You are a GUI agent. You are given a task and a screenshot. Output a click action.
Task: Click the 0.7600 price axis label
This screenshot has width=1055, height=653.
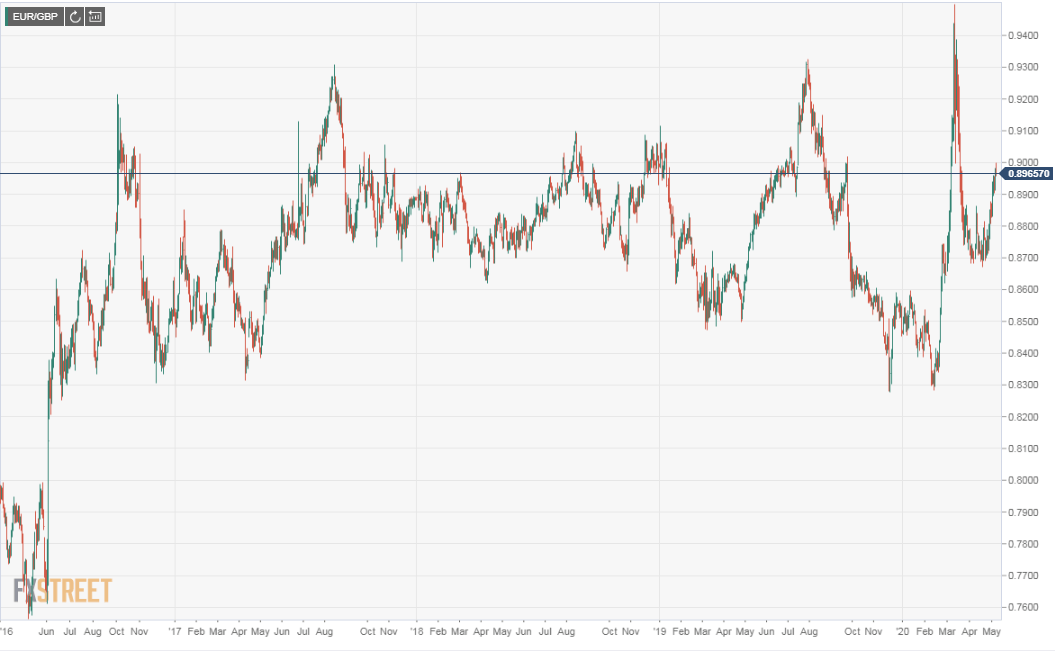(x=1023, y=607)
